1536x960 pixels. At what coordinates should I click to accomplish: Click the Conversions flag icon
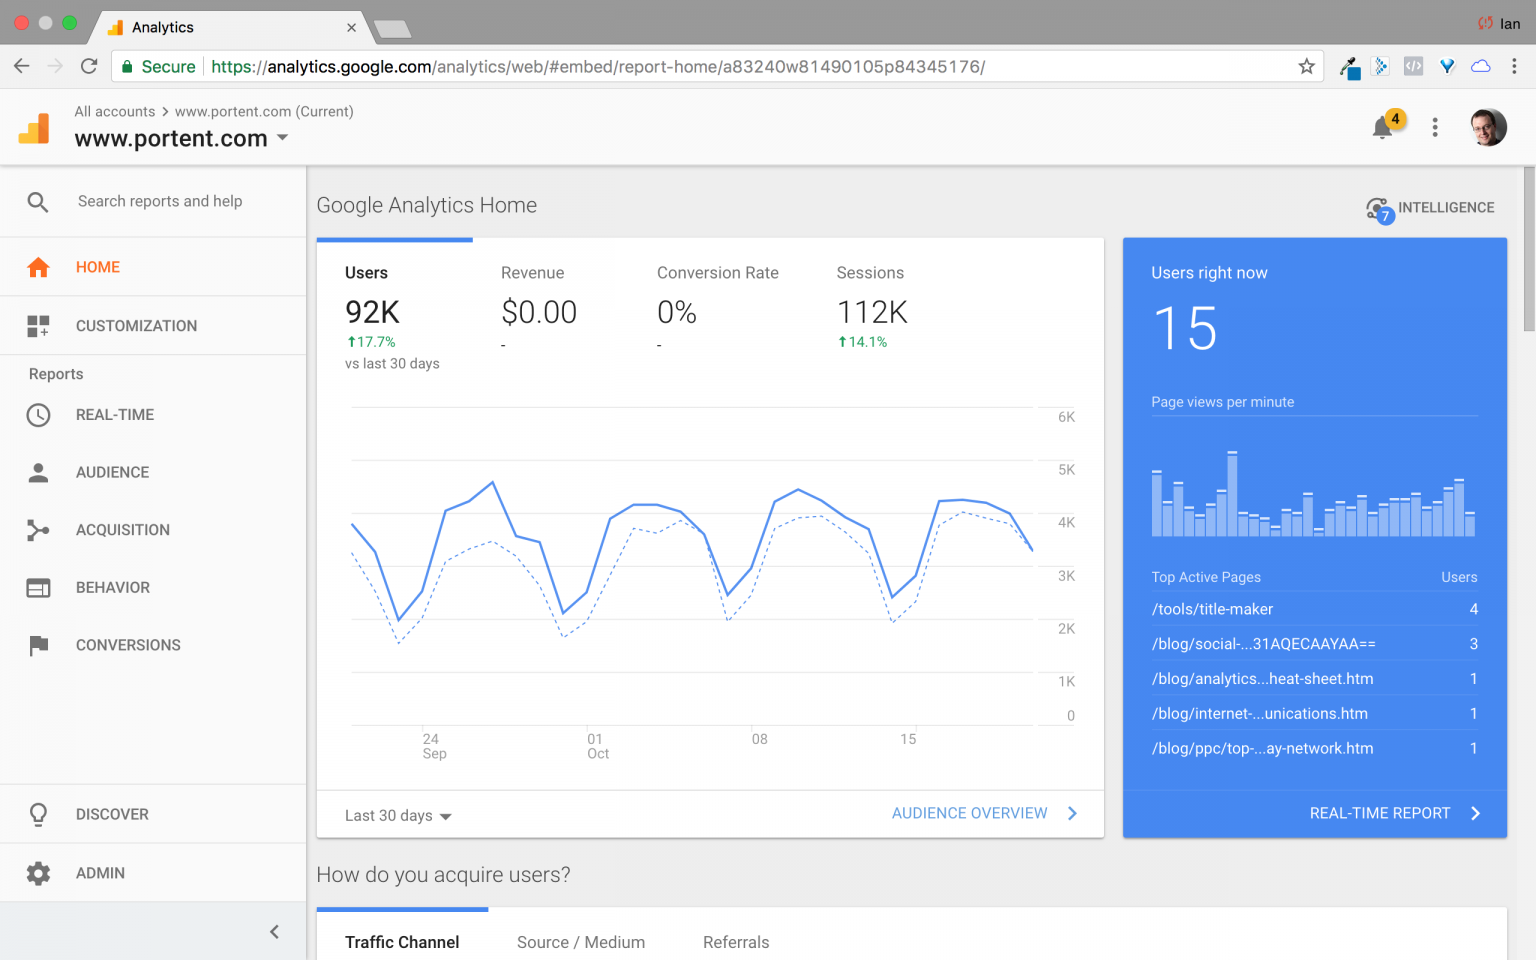38,646
